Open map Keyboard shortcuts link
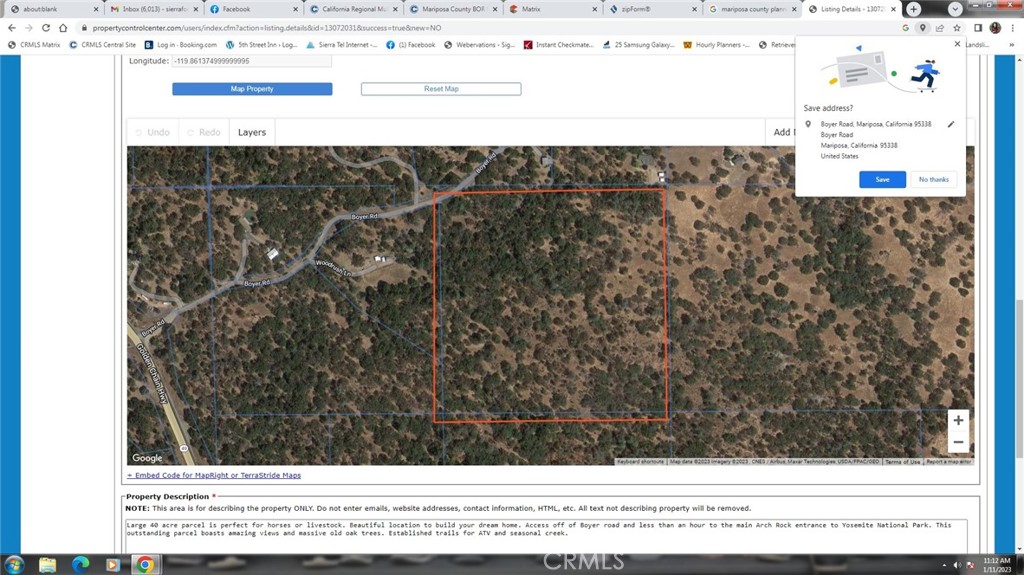Viewport: 1024px width, 575px height. click(x=640, y=462)
